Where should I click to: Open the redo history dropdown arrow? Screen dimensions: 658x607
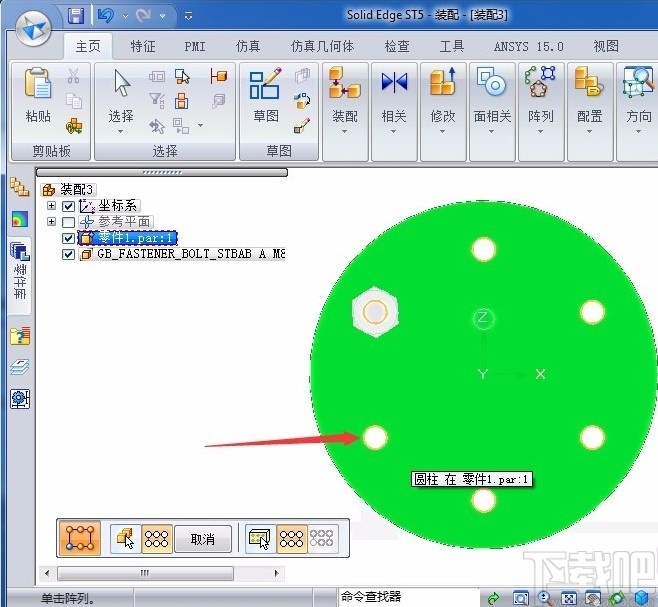coord(162,16)
